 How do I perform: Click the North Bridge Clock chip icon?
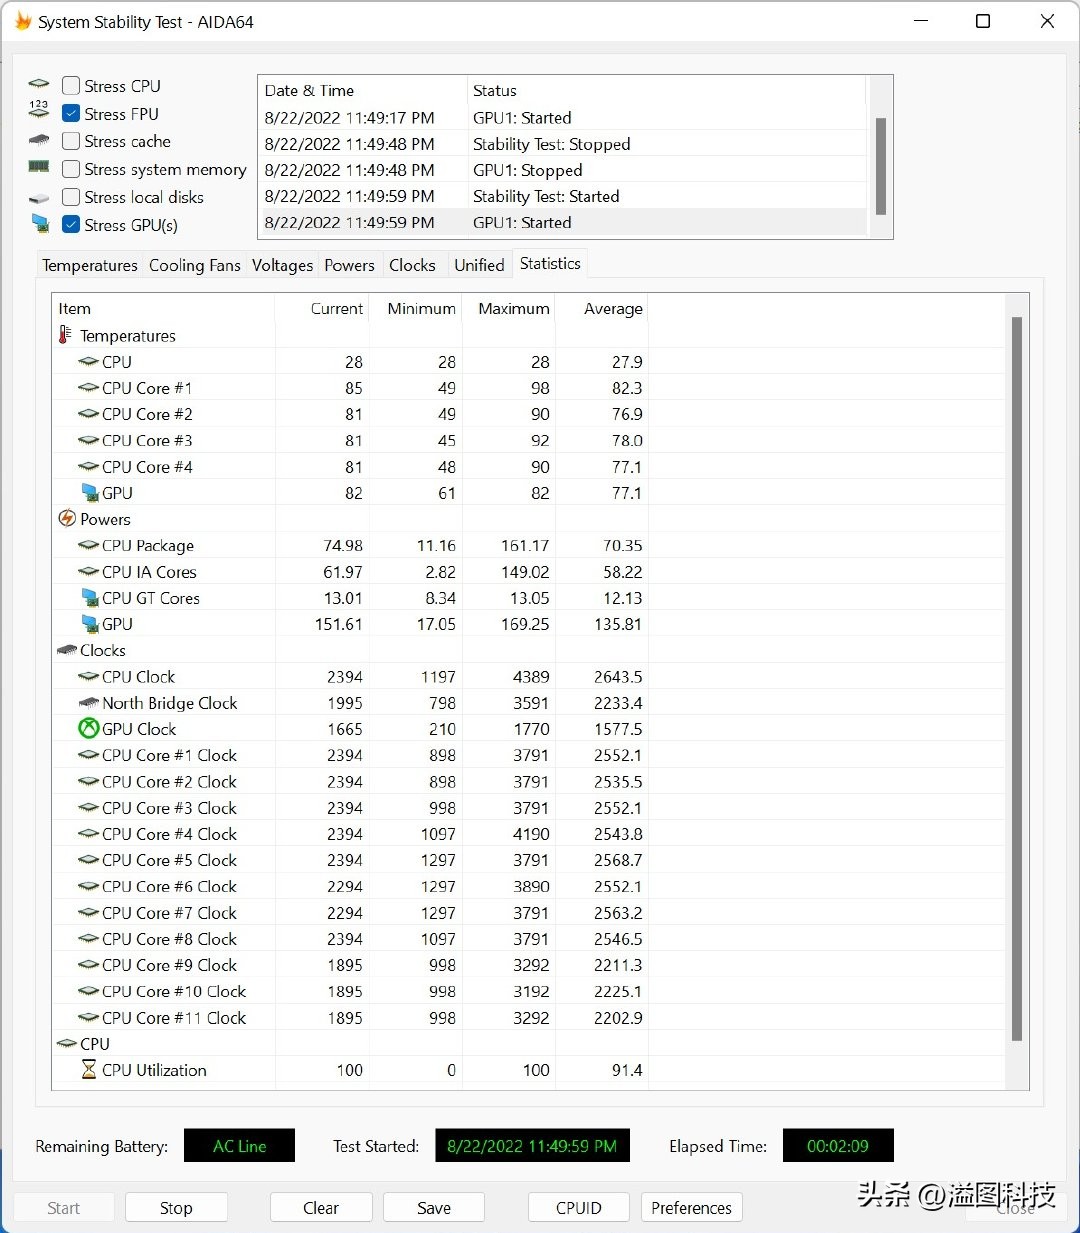[x=88, y=703]
